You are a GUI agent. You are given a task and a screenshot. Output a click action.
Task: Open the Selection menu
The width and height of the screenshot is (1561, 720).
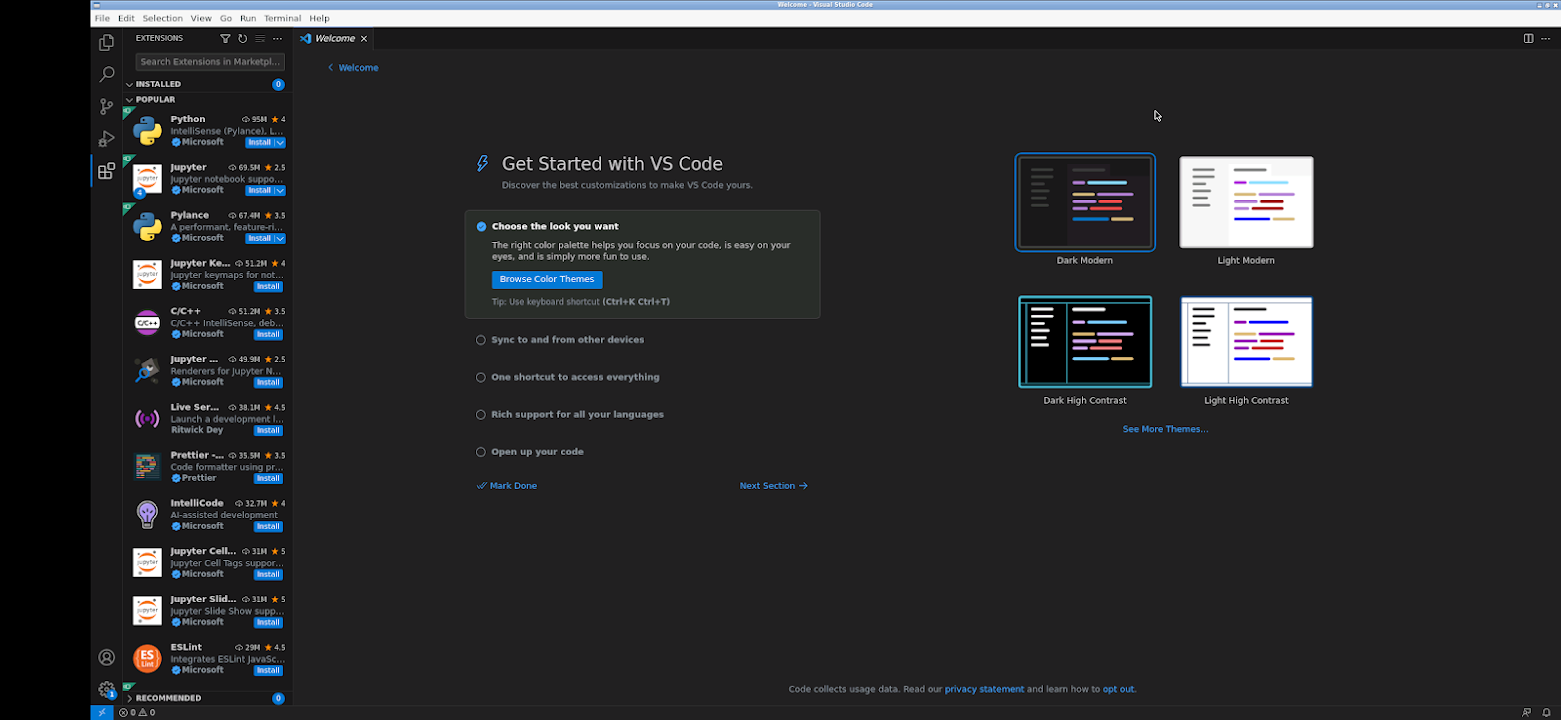pos(162,18)
